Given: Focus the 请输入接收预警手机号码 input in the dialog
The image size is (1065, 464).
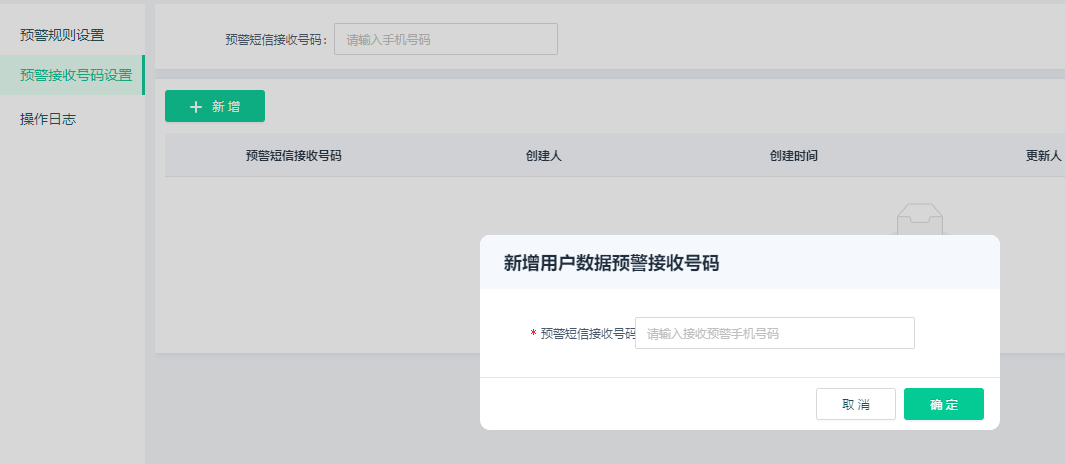Looking at the screenshot, I should (774, 334).
